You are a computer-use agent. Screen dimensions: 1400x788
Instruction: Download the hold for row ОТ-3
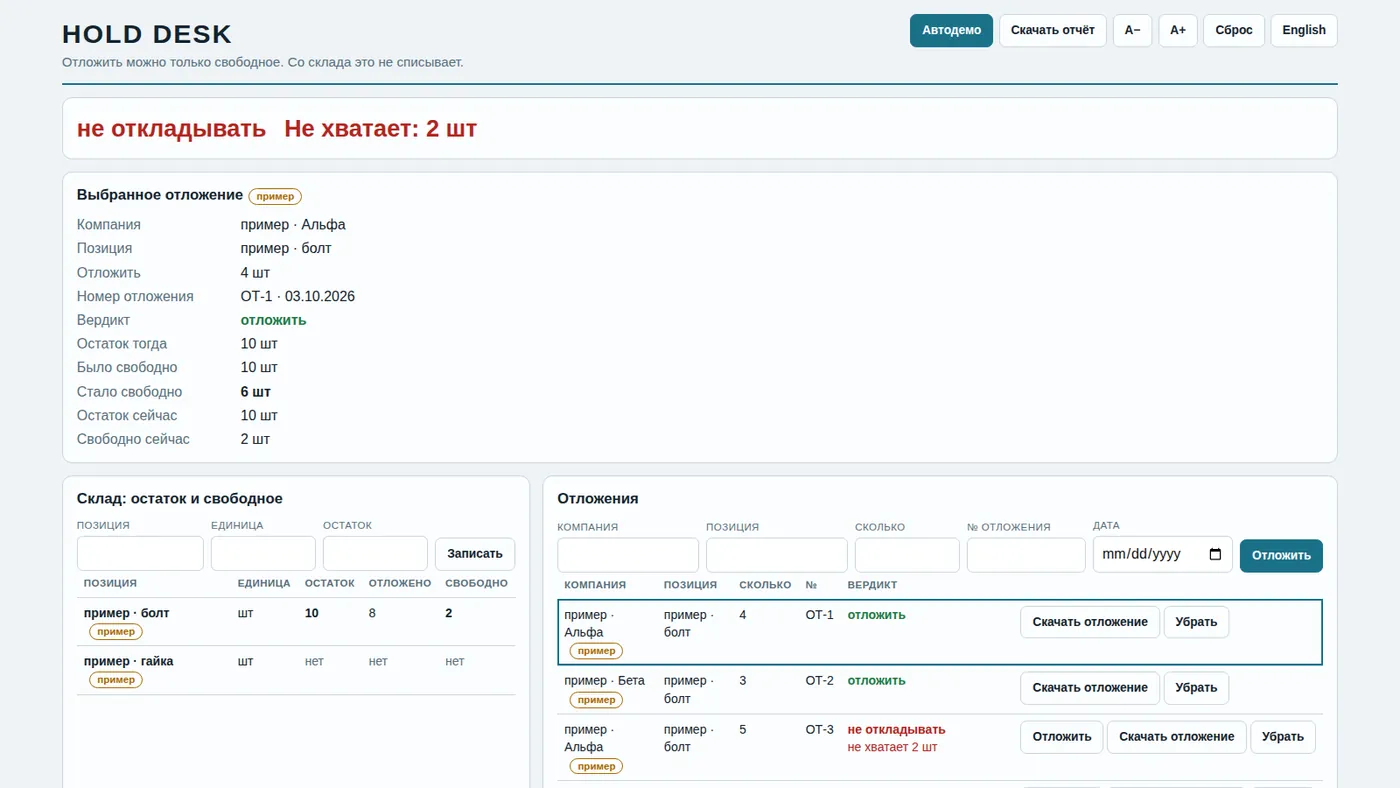(1177, 737)
